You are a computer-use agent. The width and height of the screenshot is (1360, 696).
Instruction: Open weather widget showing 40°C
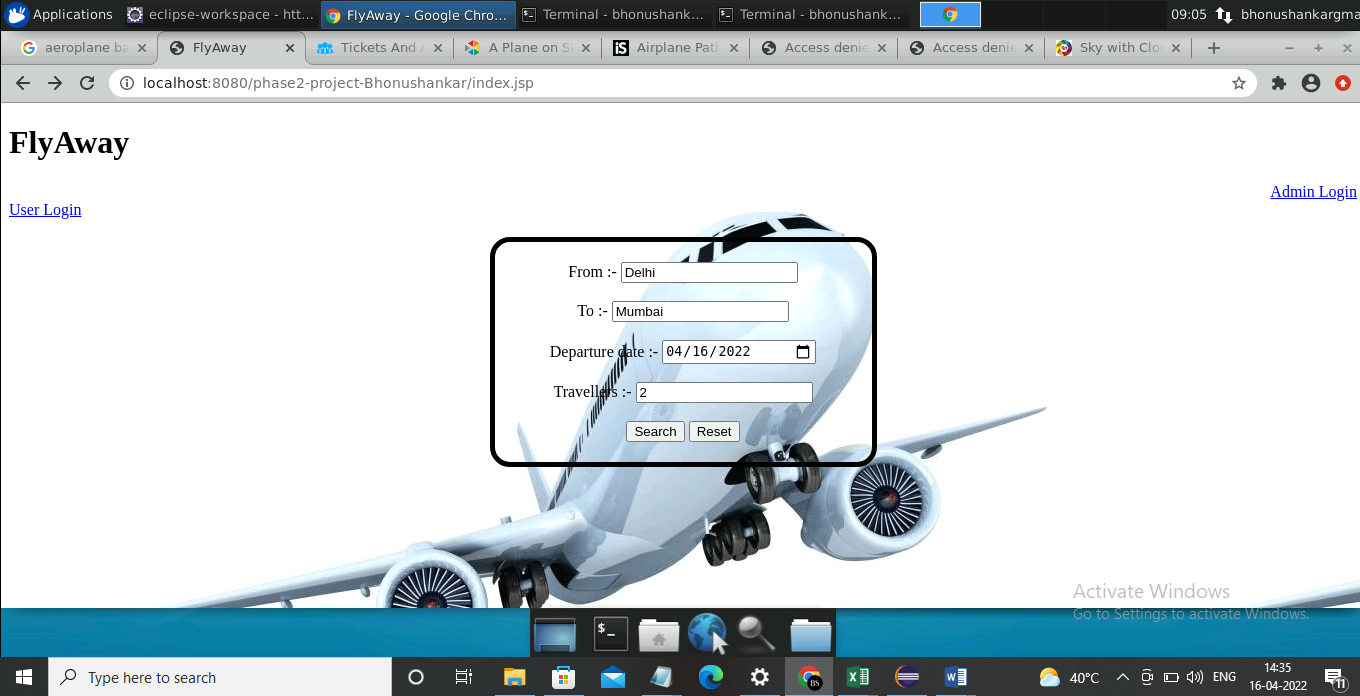click(x=1069, y=677)
